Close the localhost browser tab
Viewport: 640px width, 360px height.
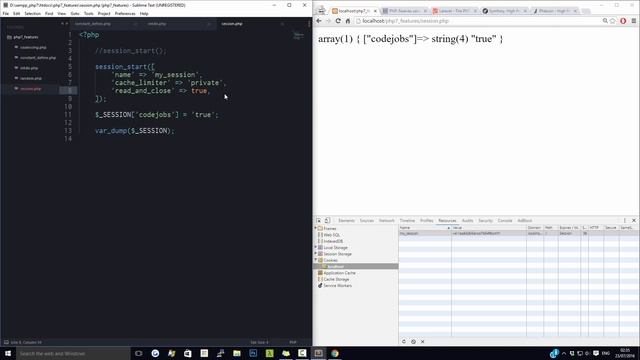(x=375, y=11)
